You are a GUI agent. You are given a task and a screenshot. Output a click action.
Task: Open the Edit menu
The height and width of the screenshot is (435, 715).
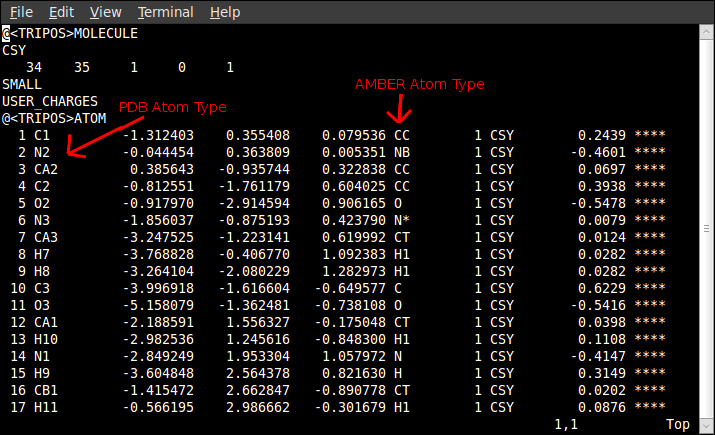click(61, 12)
